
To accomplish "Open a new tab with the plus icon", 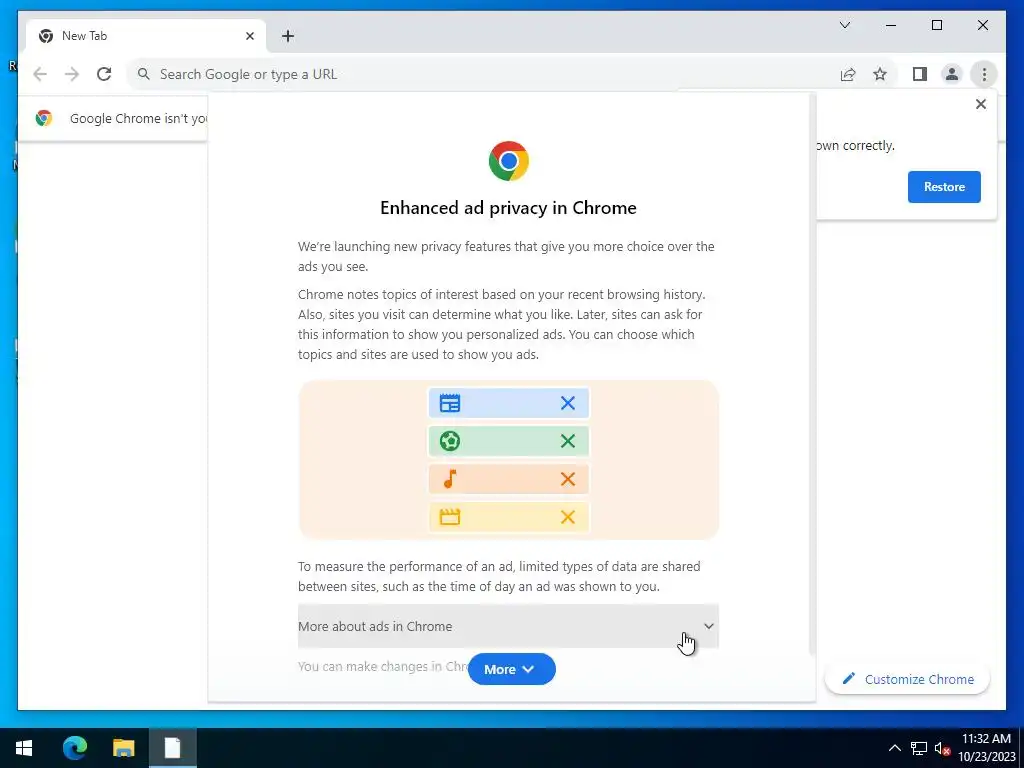I will (288, 36).
